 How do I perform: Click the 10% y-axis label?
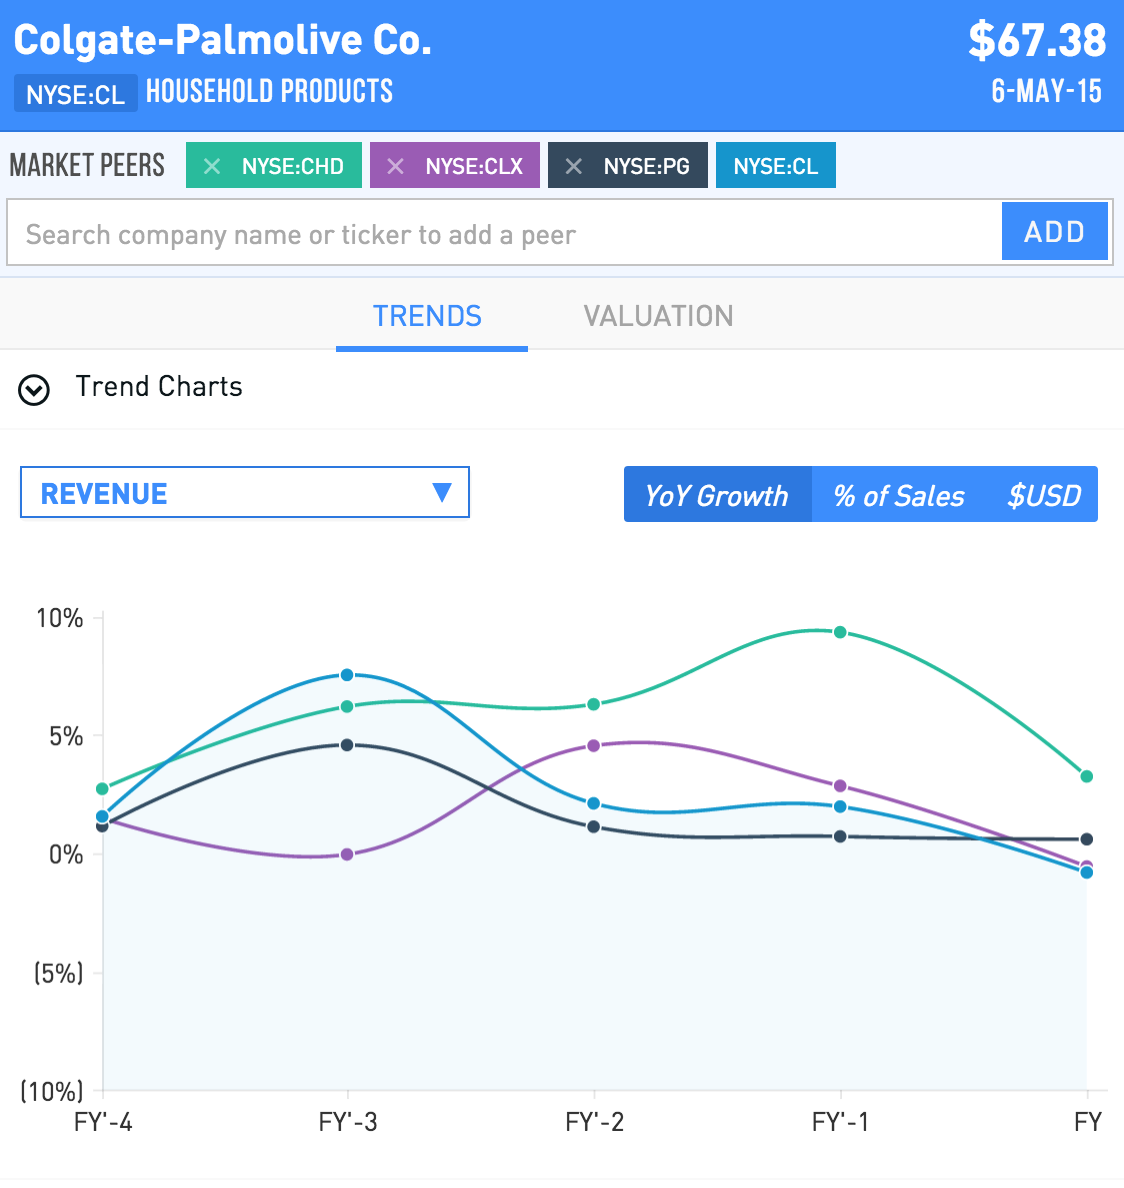click(60, 617)
